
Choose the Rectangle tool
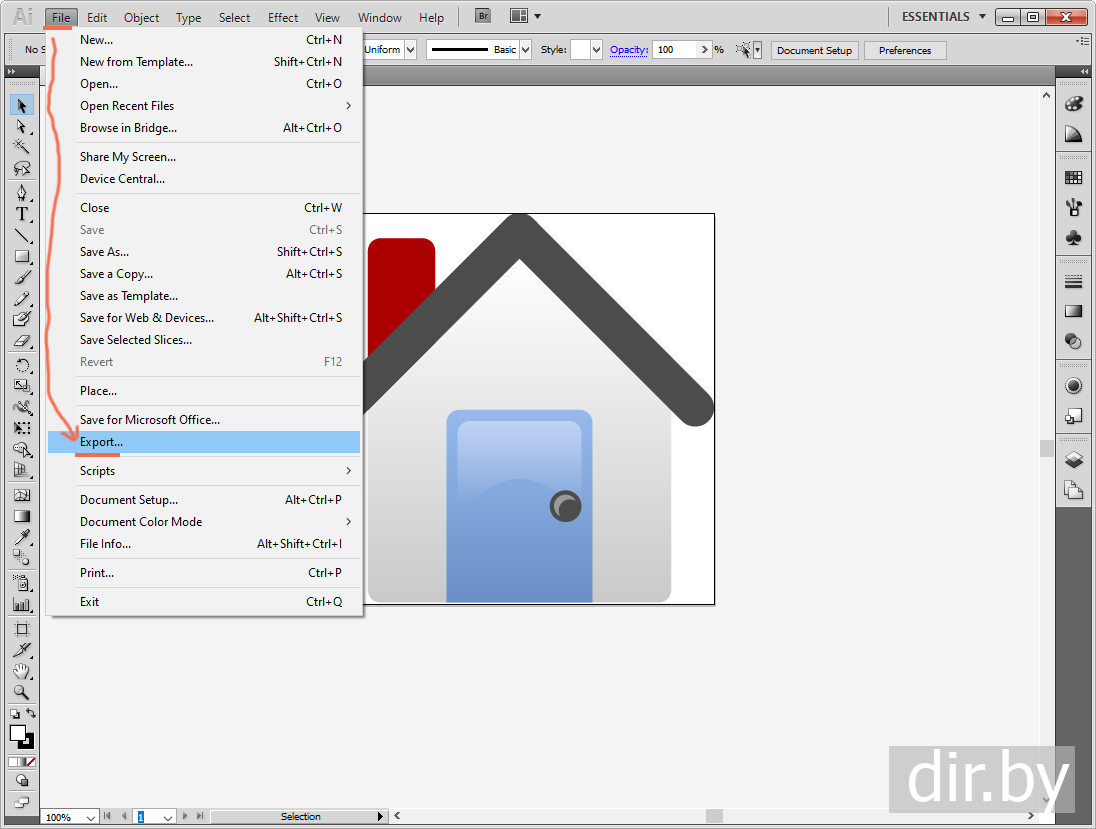pos(22,257)
